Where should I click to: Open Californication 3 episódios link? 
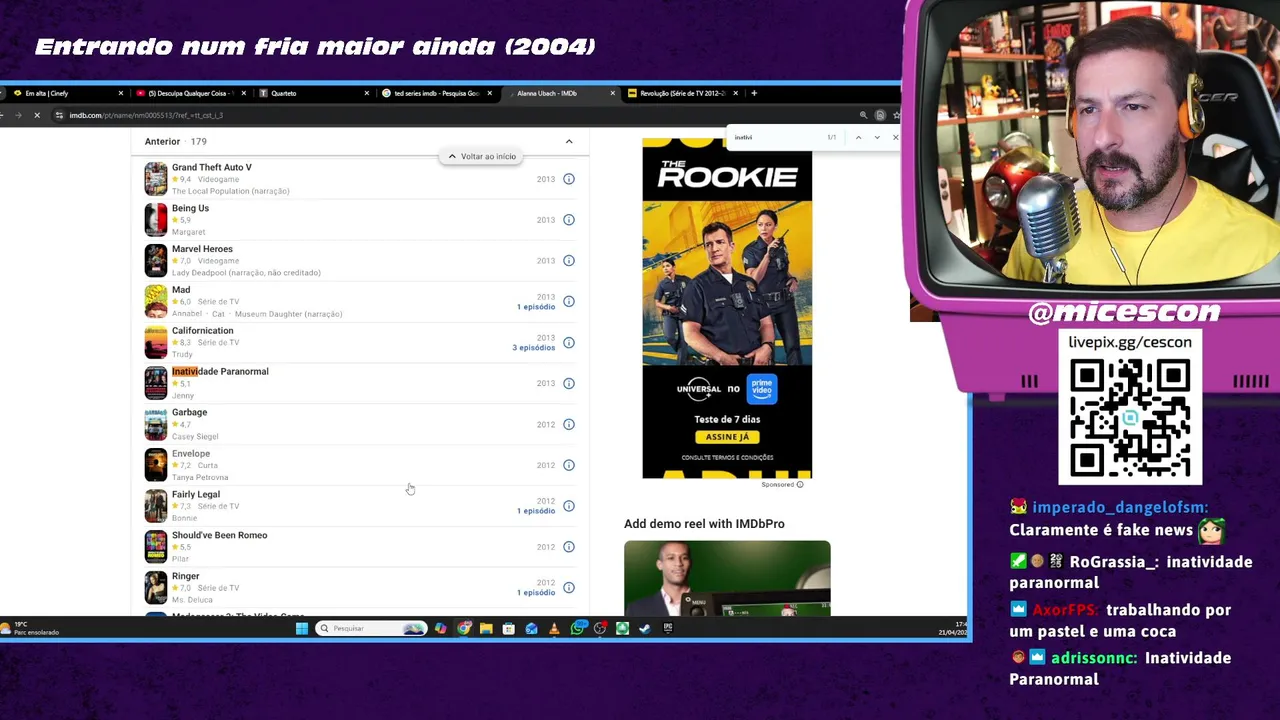[x=533, y=348]
